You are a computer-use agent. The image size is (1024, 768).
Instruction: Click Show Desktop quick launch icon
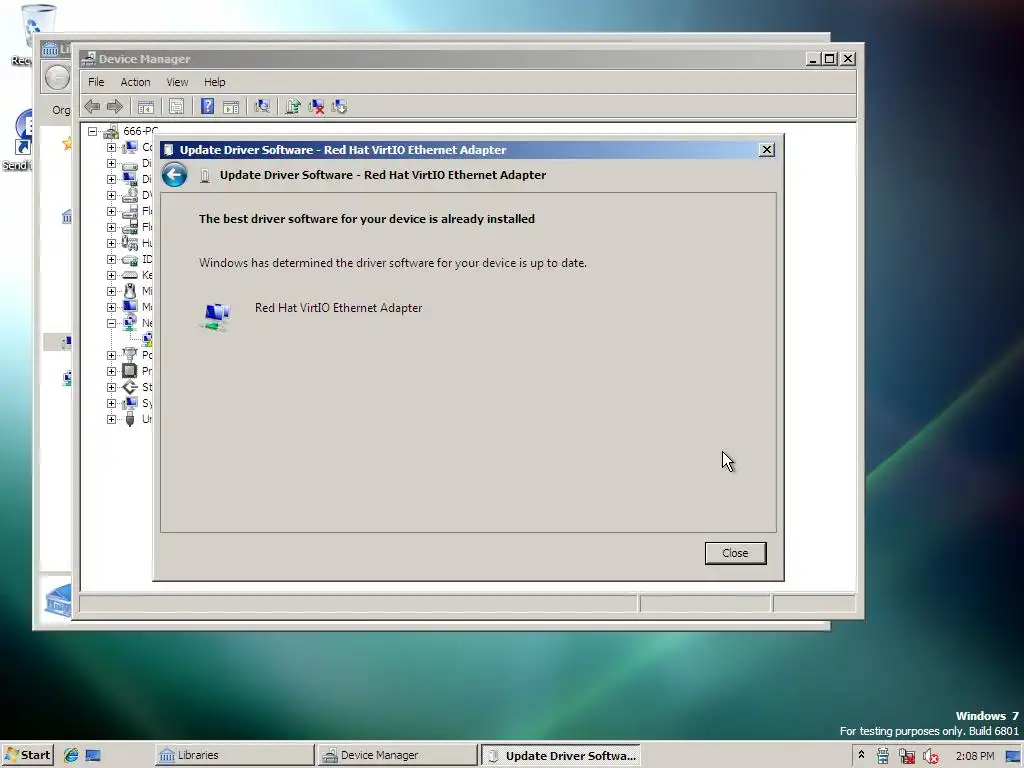[93, 755]
